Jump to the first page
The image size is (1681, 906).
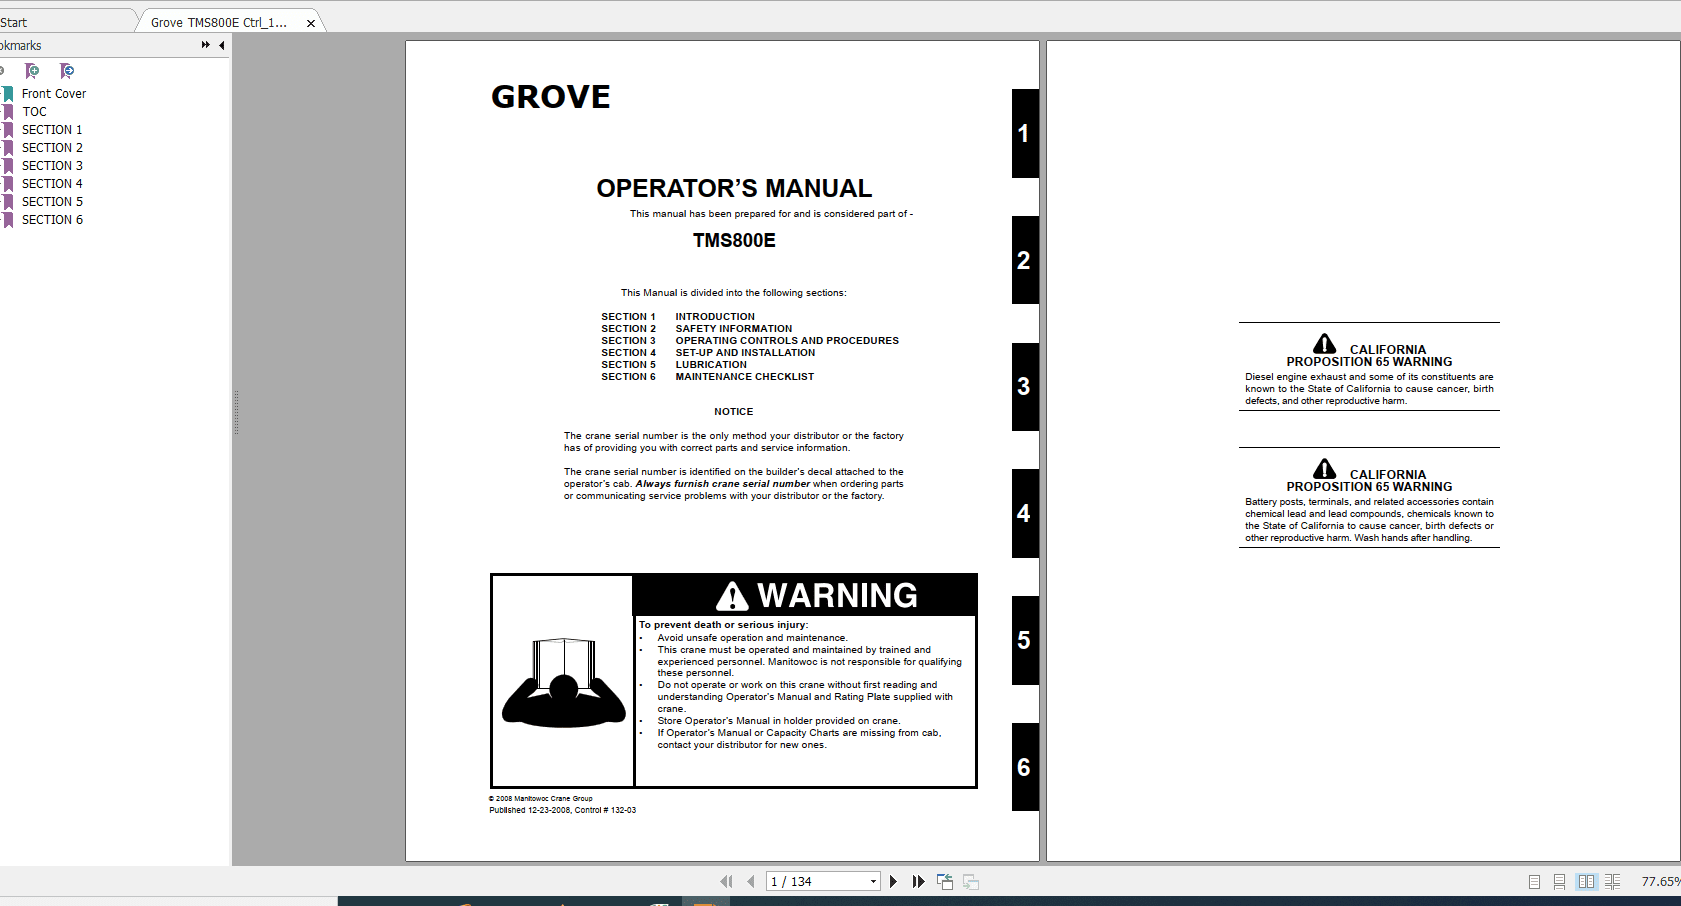click(x=727, y=881)
